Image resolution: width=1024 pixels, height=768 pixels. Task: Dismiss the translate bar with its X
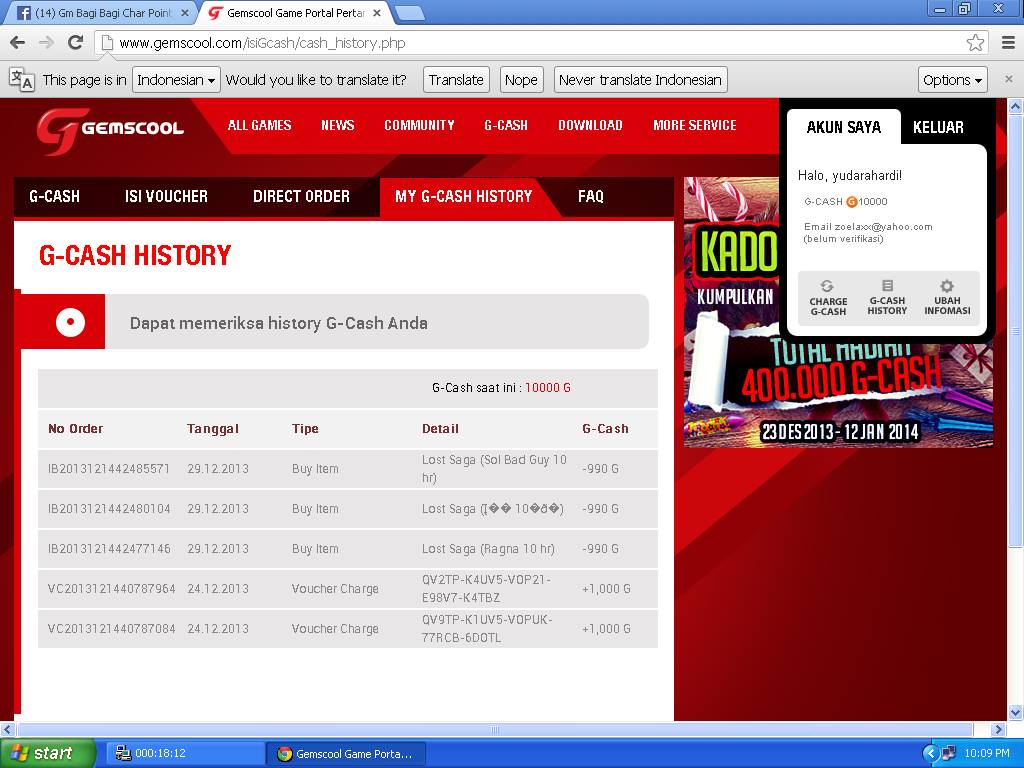coord(1008,79)
